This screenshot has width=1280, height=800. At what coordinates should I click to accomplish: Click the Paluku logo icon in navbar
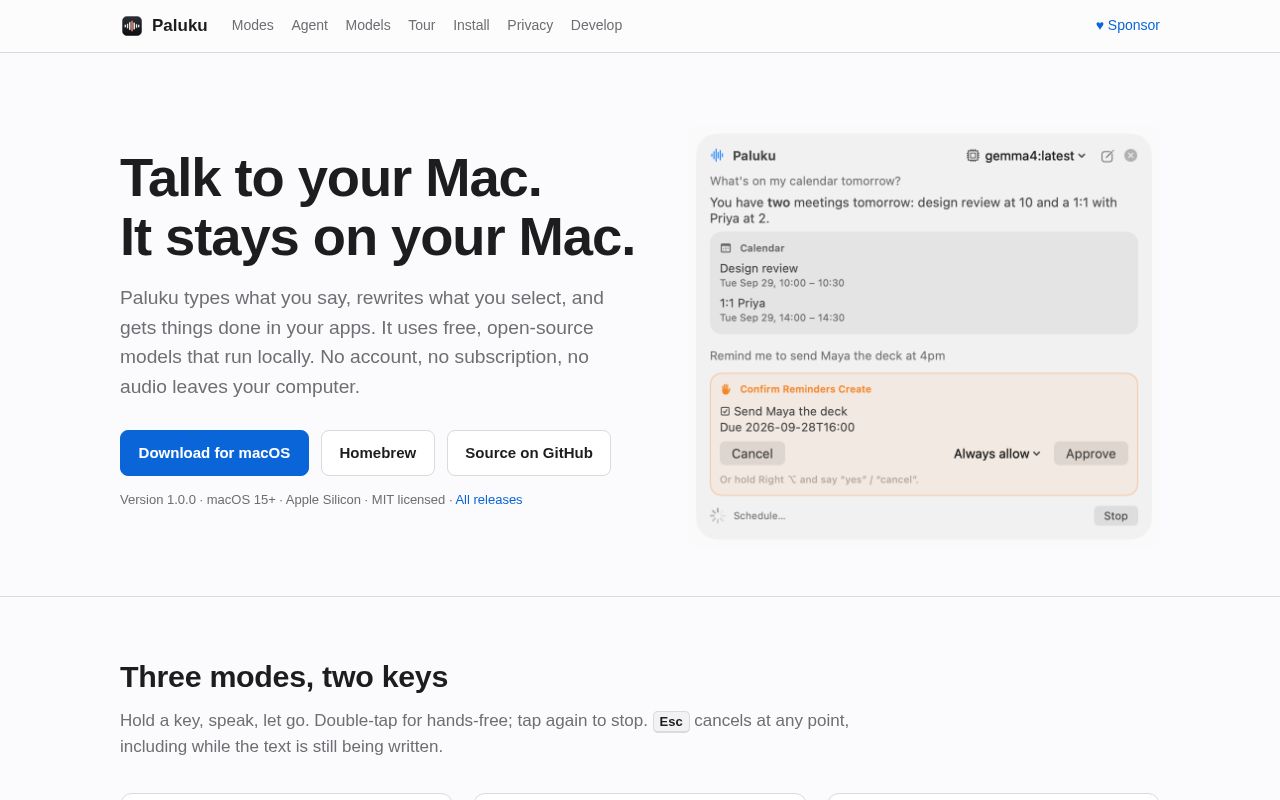132,26
